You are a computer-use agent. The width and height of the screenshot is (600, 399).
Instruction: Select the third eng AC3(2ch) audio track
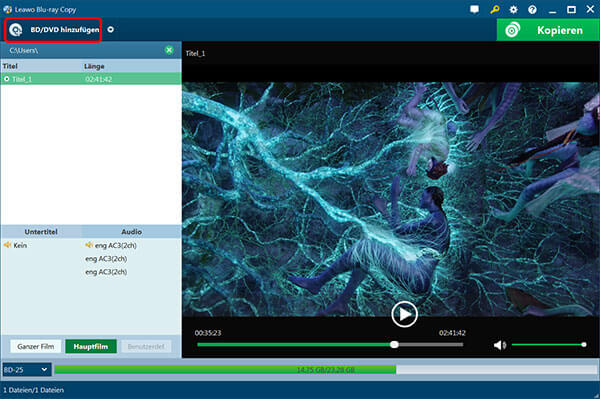106,272
